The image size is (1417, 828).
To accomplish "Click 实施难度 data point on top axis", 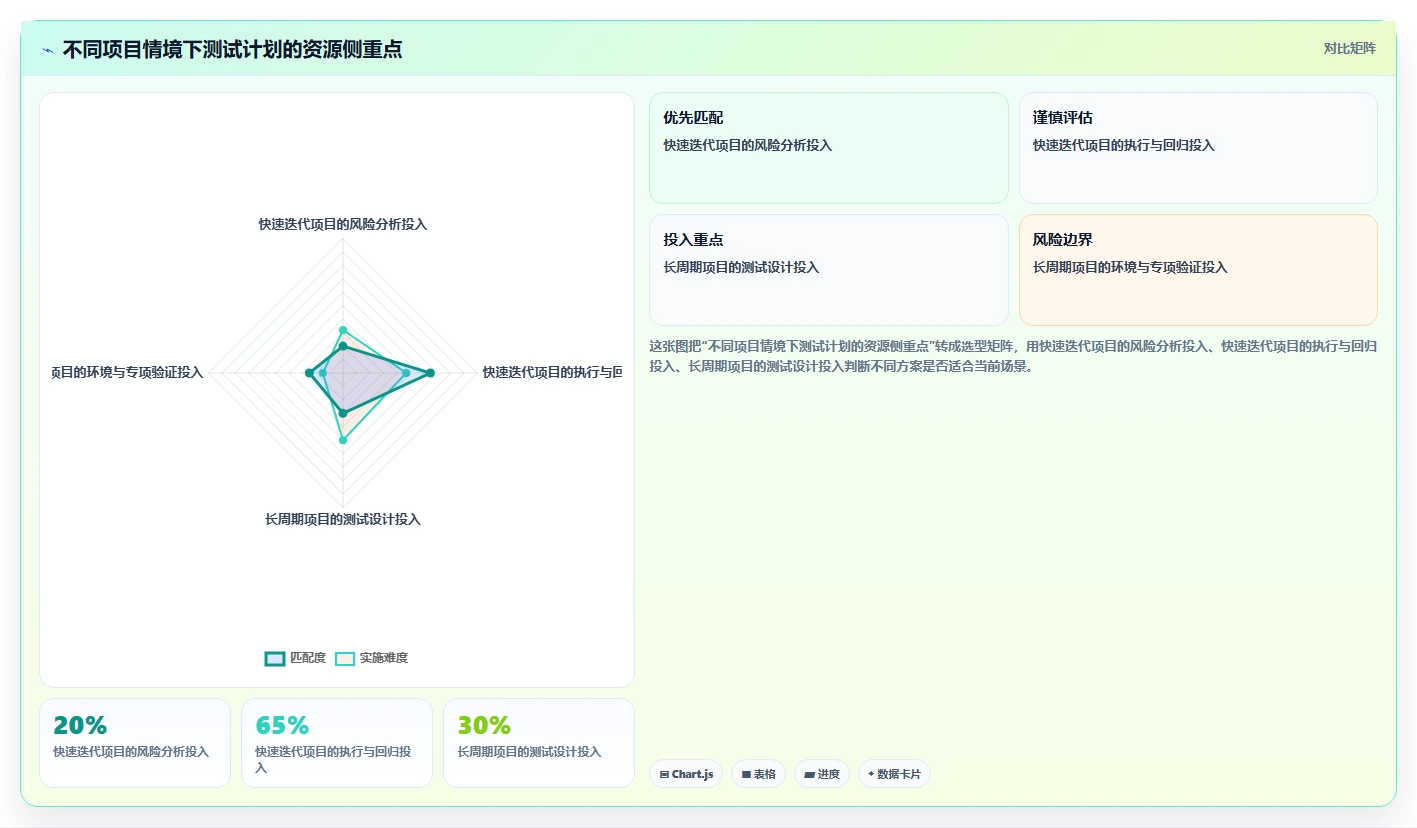I will coord(343,330).
